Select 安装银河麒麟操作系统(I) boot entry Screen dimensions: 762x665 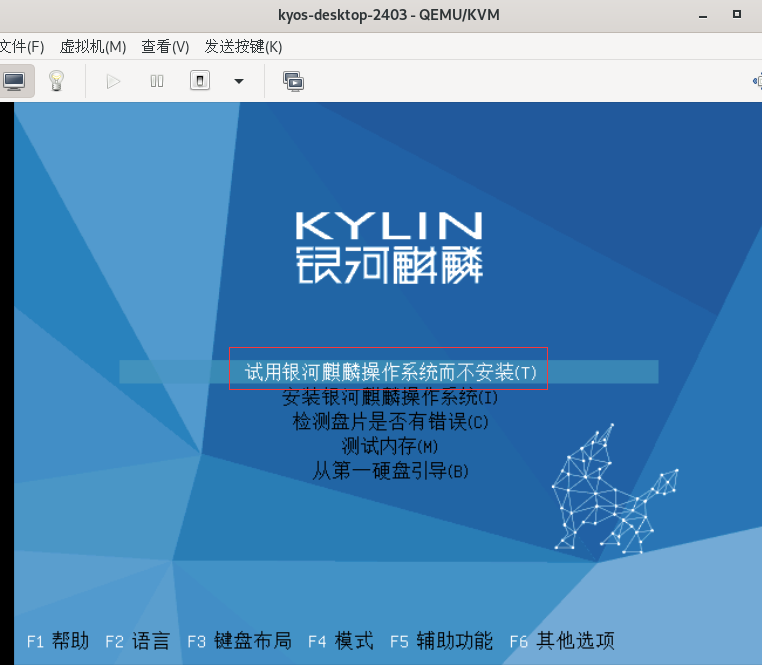click(390, 397)
